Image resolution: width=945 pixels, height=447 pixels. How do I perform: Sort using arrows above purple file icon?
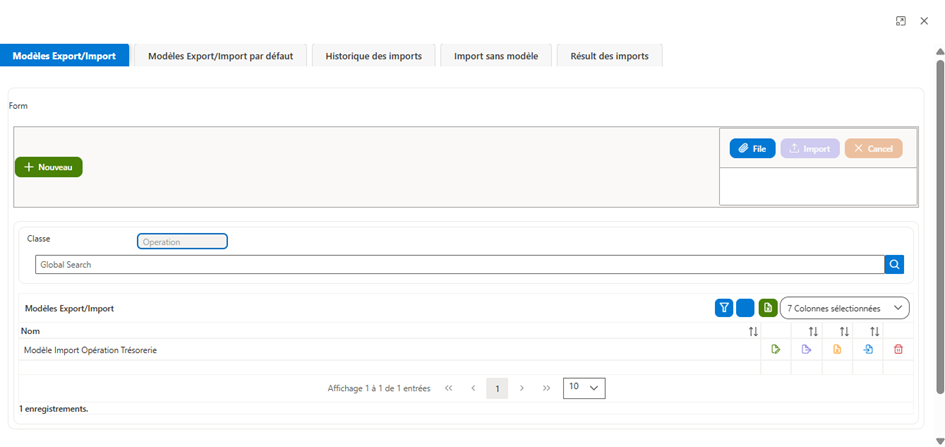click(813, 331)
